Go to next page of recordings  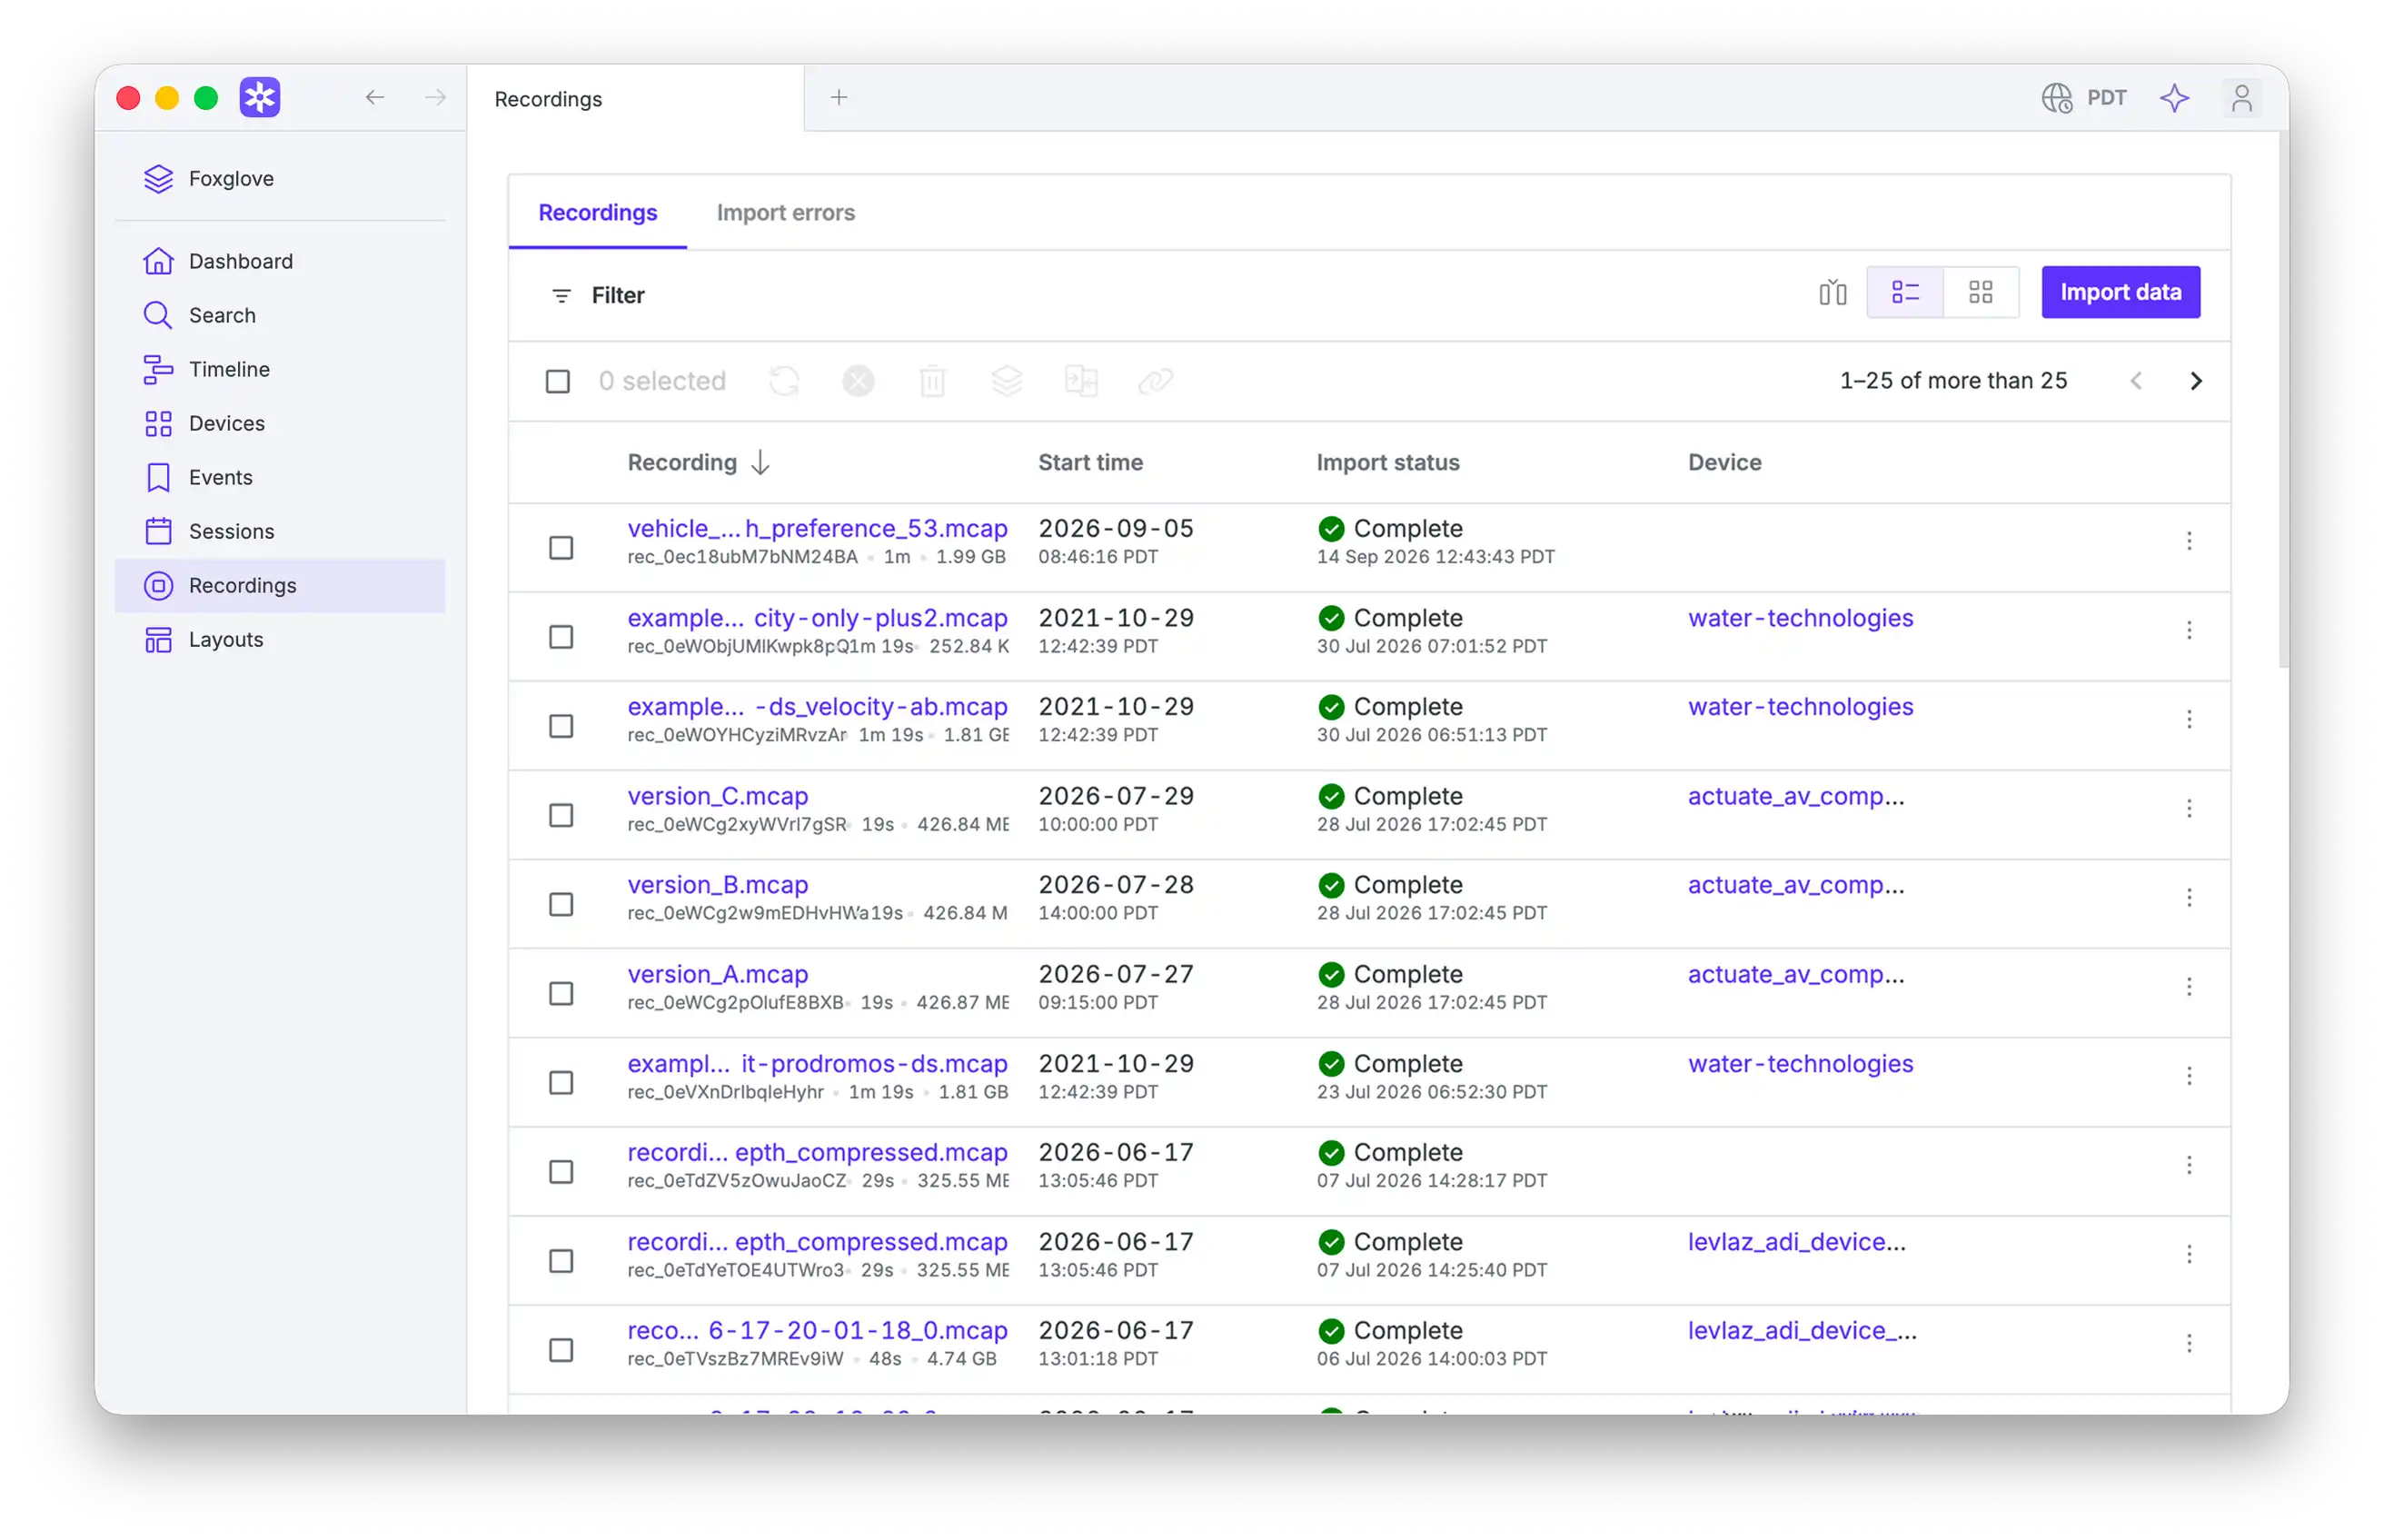coord(2196,381)
